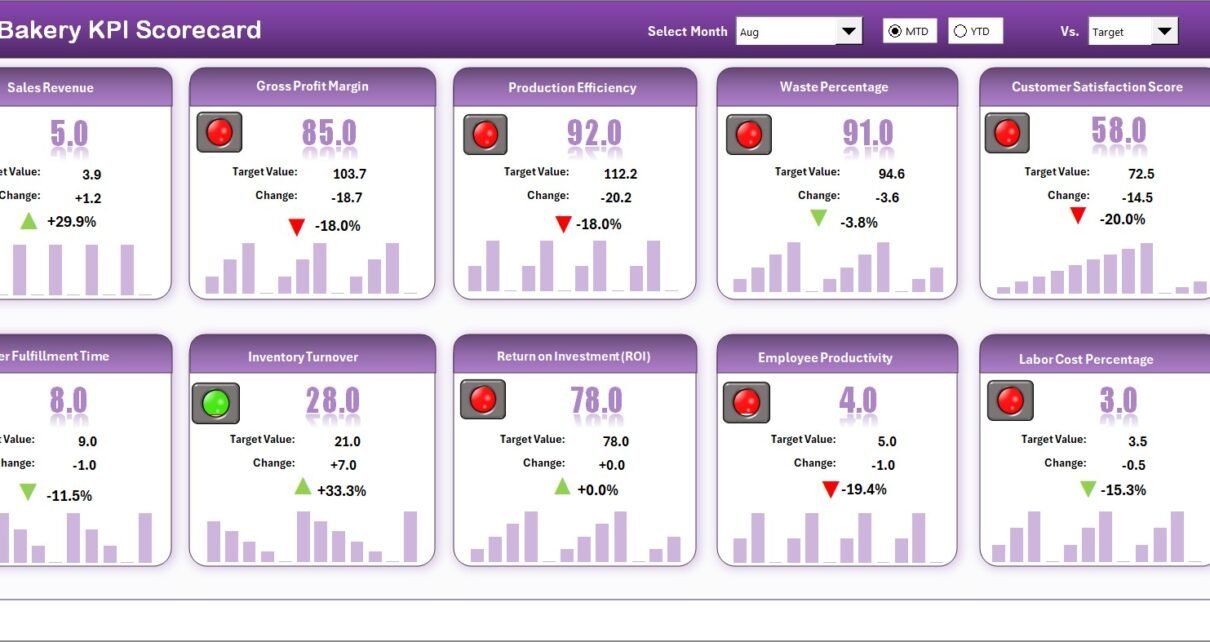Click the green up arrow beside +33.3%
The image size is (1210, 642).
tap(303, 487)
